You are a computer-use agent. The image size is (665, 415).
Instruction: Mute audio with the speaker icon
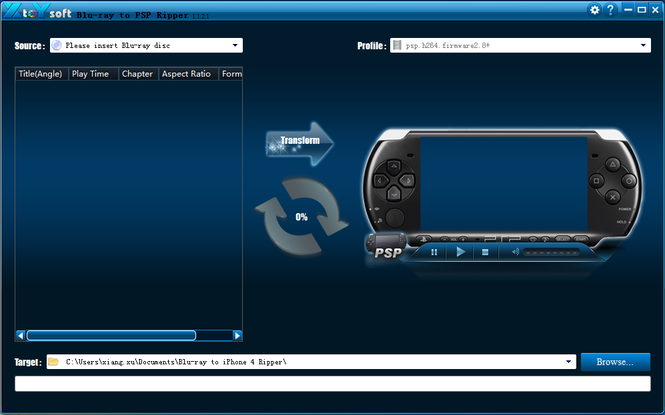(515, 252)
